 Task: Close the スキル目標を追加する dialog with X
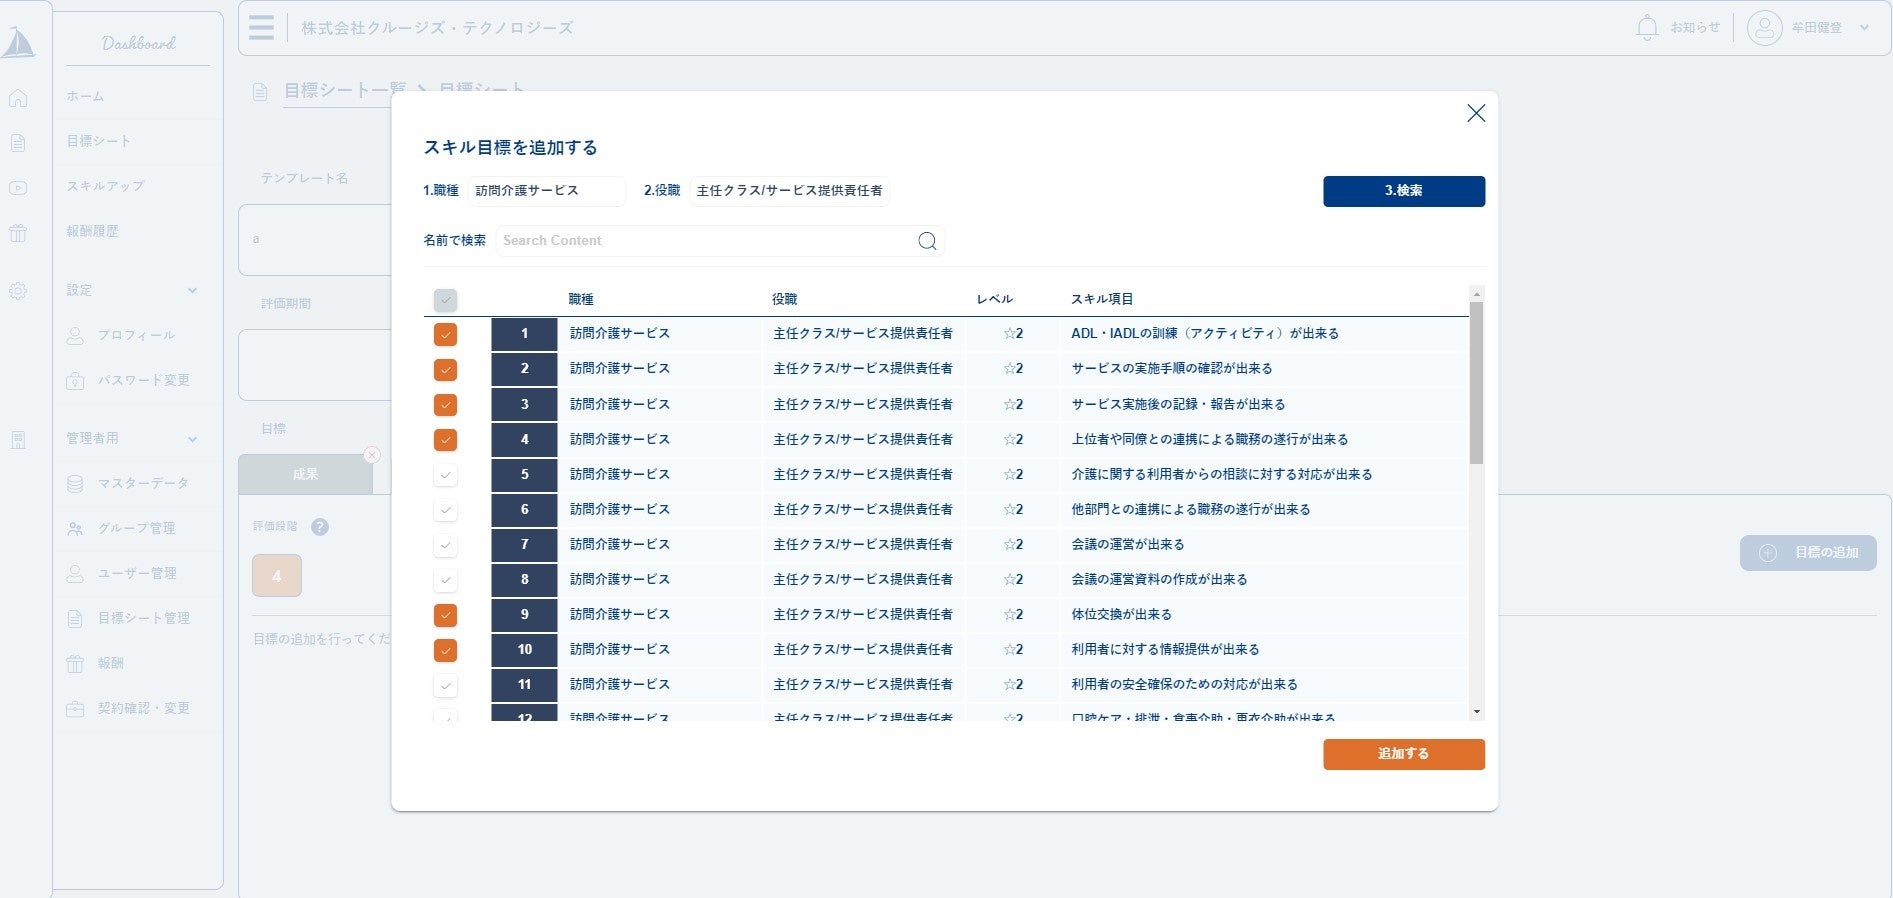tap(1476, 114)
